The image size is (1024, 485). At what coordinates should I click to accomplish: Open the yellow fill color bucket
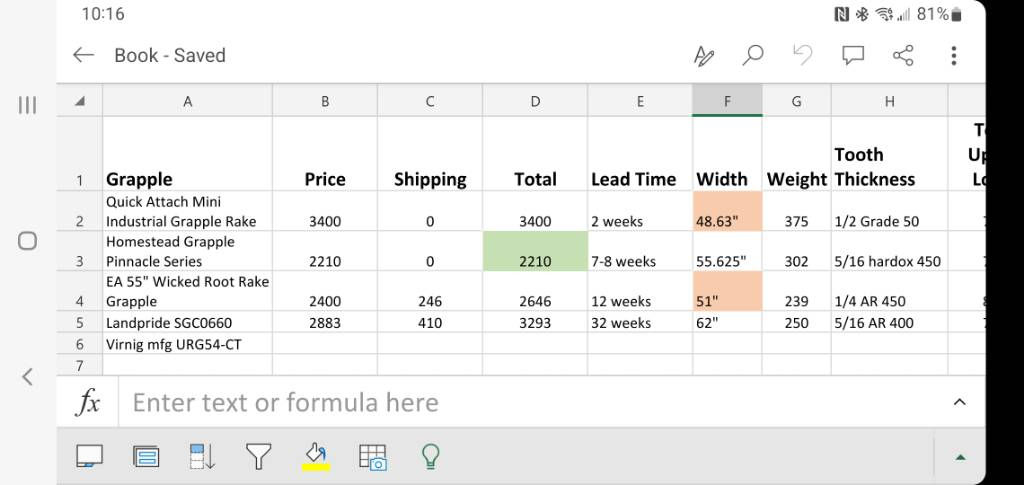tap(316, 457)
